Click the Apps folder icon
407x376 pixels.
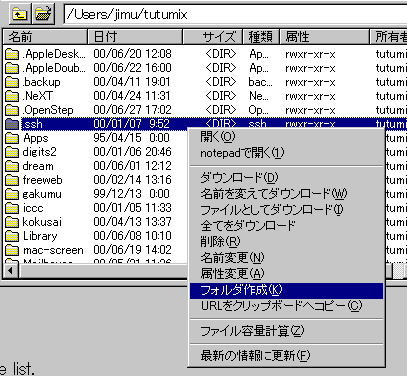coord(12,138)
